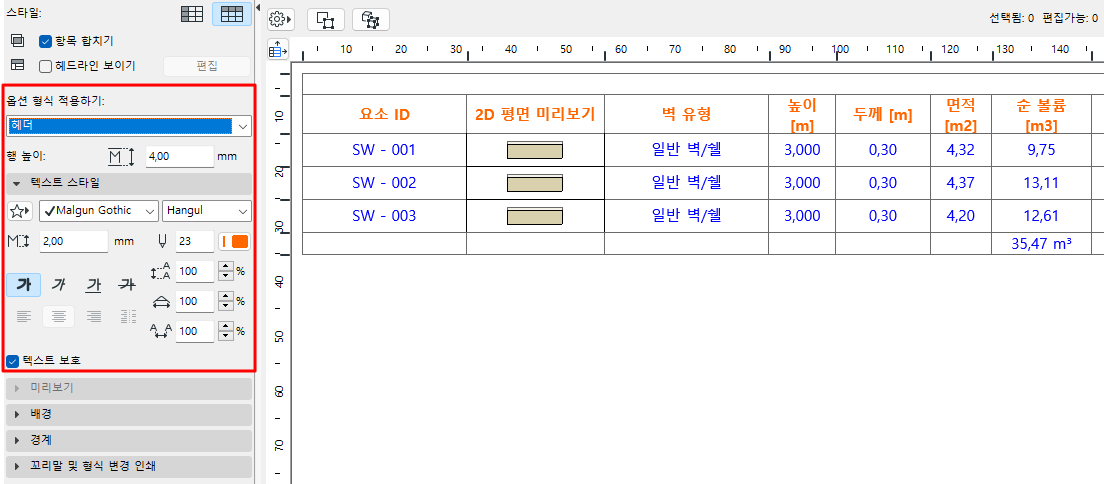Screen dimensions: 1104x484
Task: Click the 두께 [m] column header
Action: coord(883,114)
